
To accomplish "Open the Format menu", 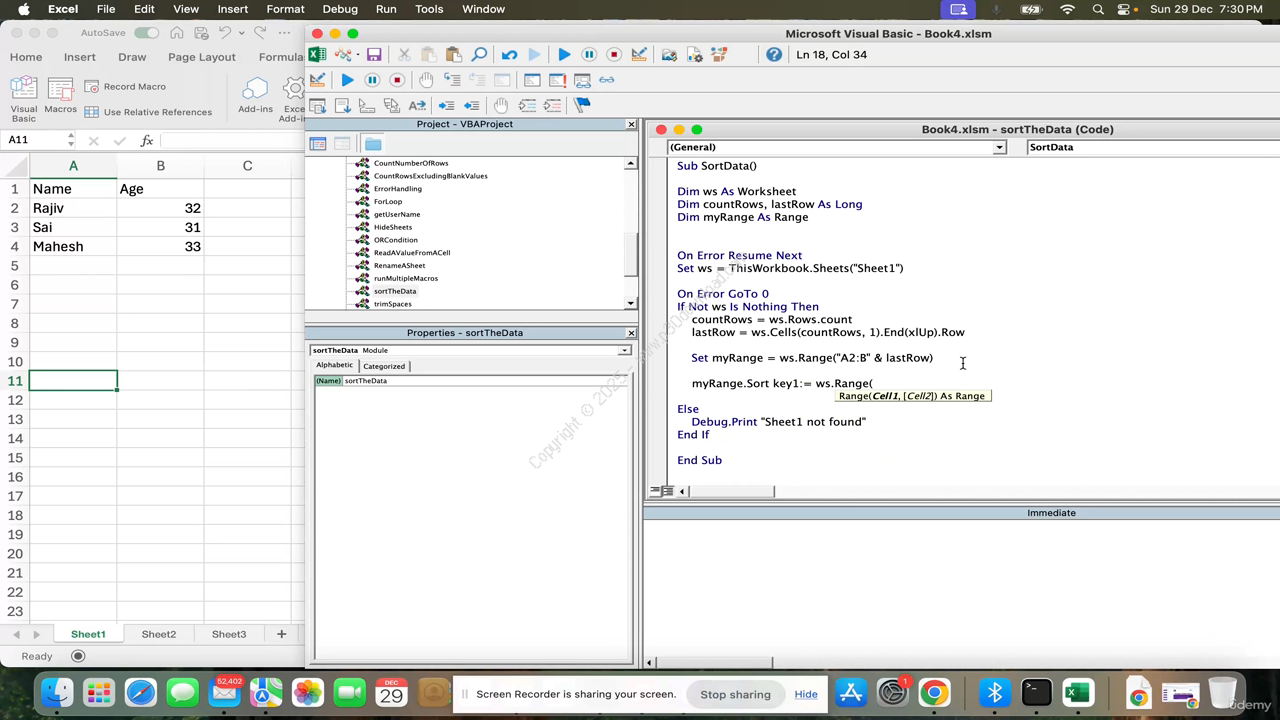I will coord(285,9).
